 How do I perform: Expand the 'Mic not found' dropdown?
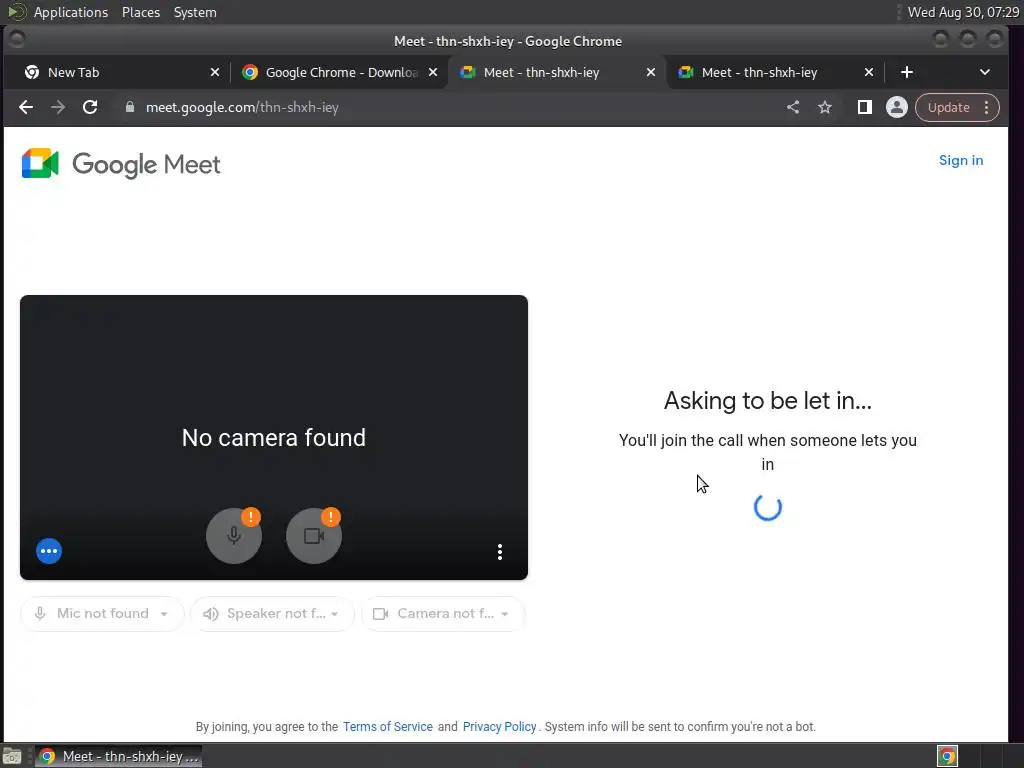tap(103, 614)
